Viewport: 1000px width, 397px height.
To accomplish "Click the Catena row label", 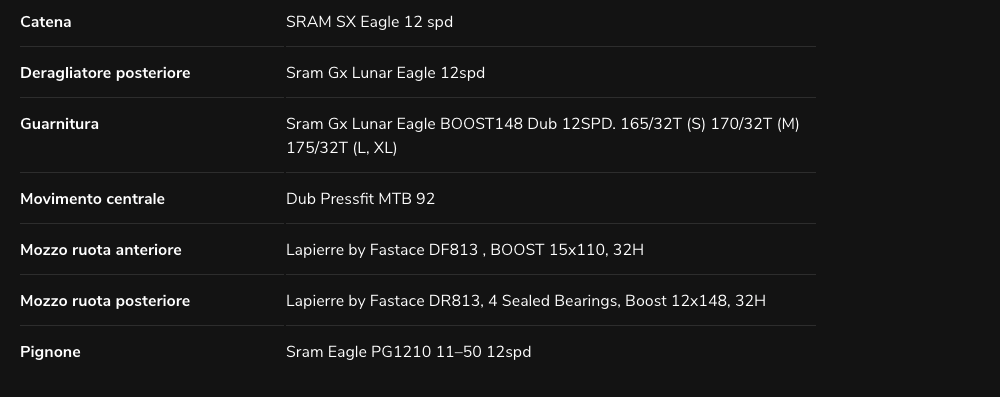I will coord(45,22).
